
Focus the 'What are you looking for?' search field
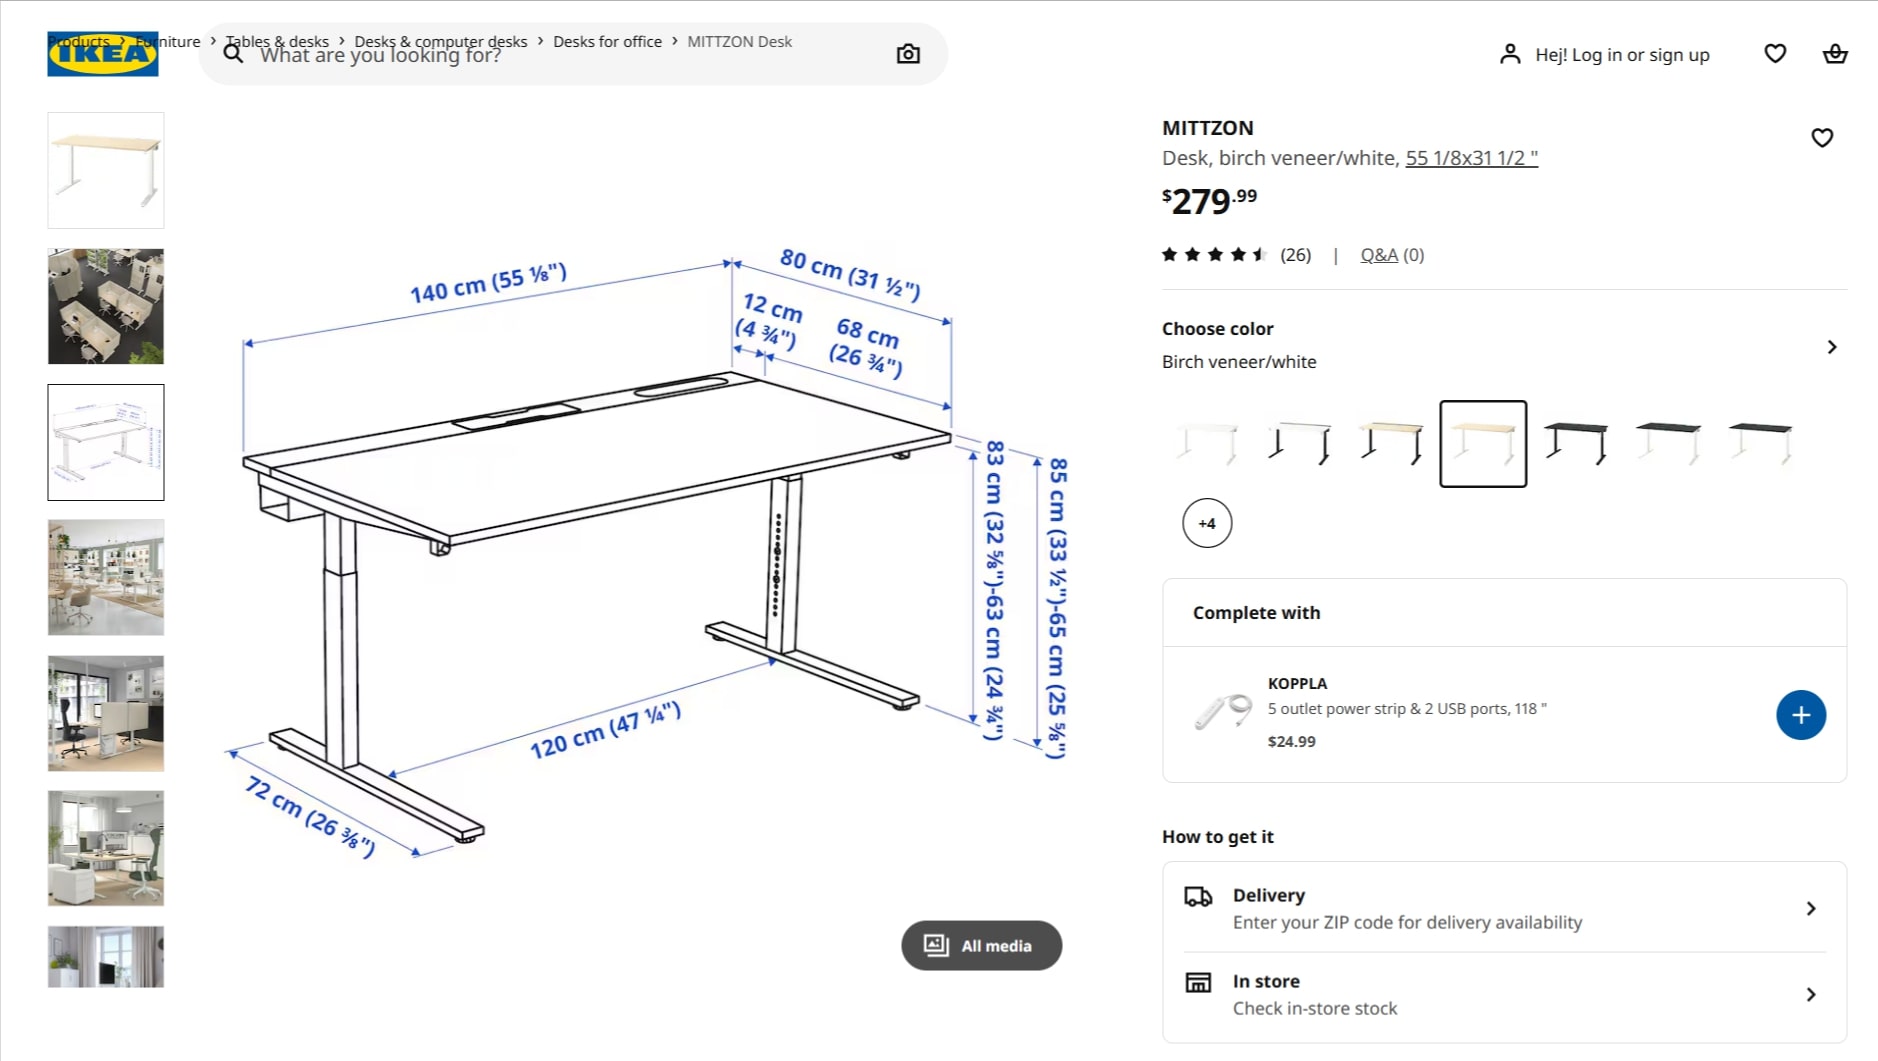(x=572, y=54)
